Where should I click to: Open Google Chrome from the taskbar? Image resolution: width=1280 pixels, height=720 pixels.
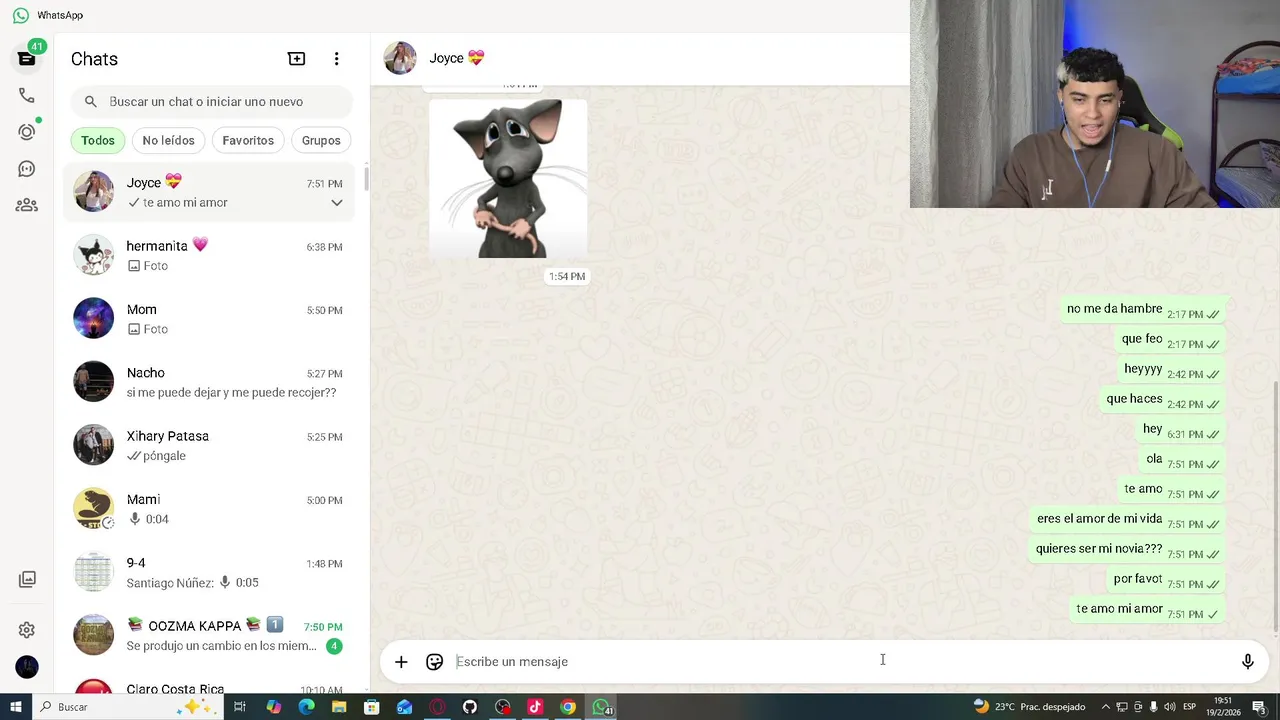[568, 707]
